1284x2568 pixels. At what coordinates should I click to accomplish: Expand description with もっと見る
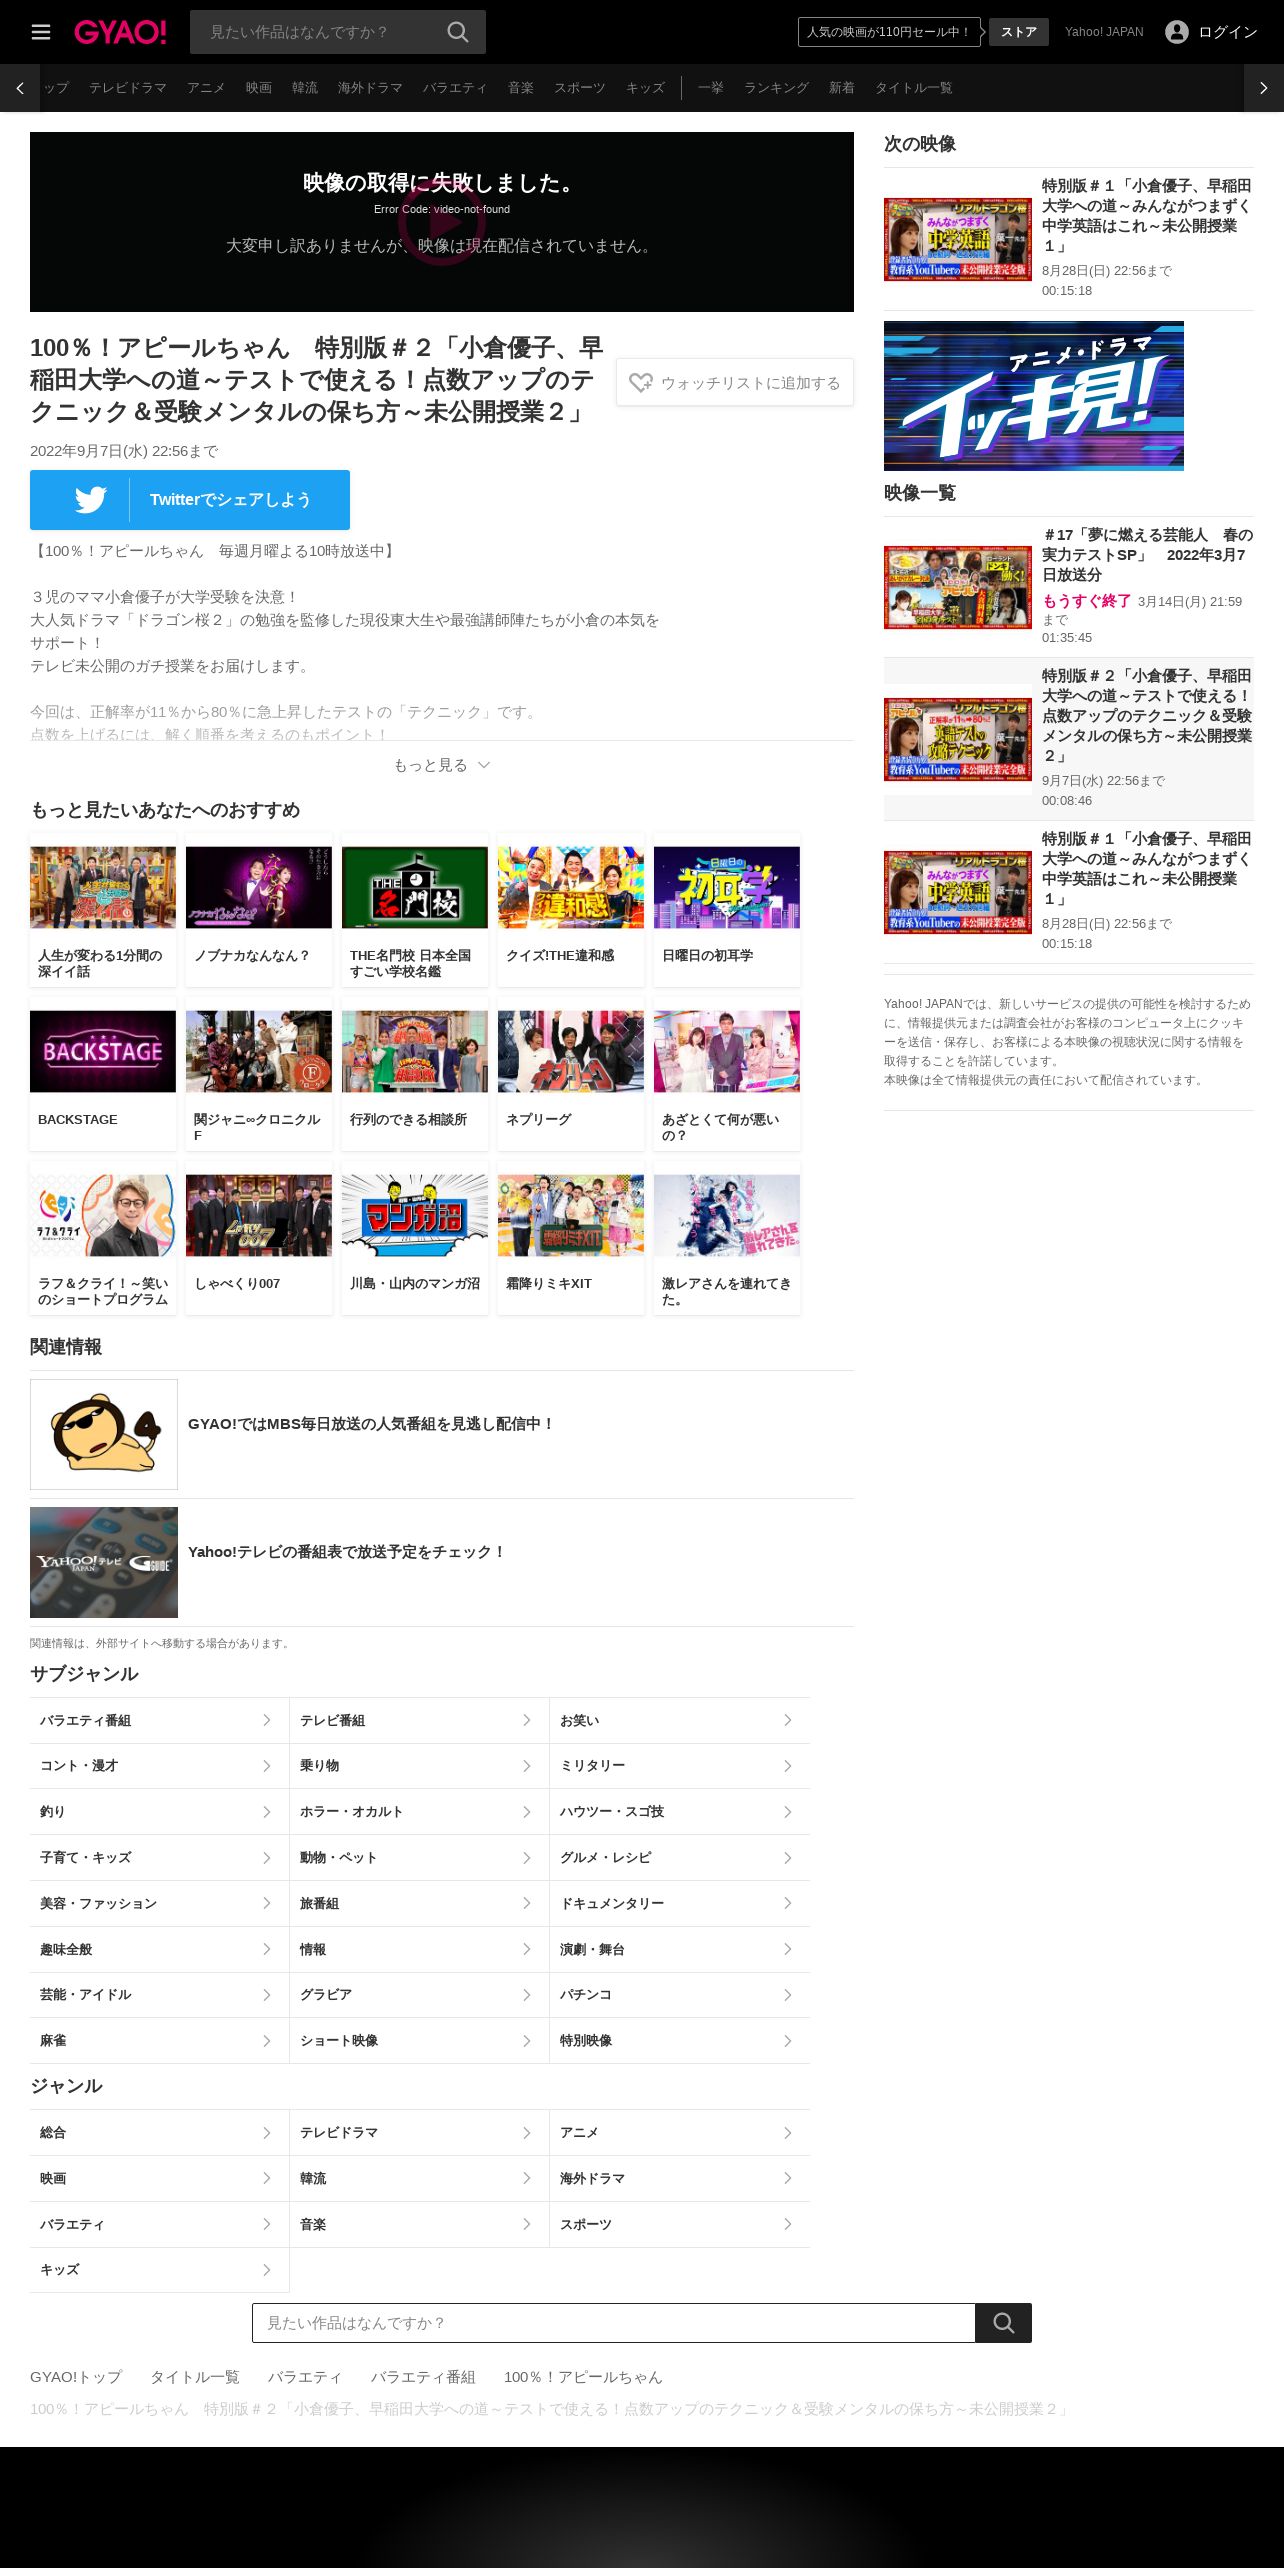tap(442, 765)
